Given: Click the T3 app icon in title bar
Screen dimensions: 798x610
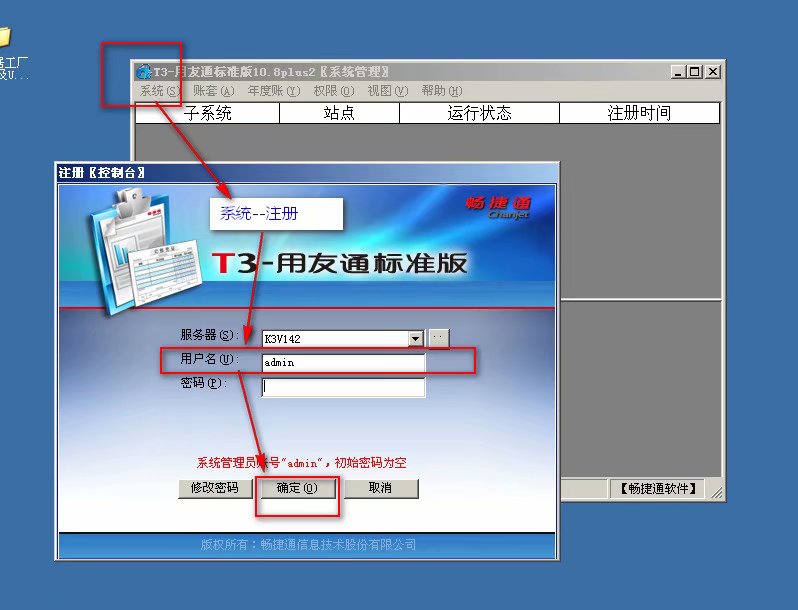Looking at the screenshot, I should click(144, 72).
